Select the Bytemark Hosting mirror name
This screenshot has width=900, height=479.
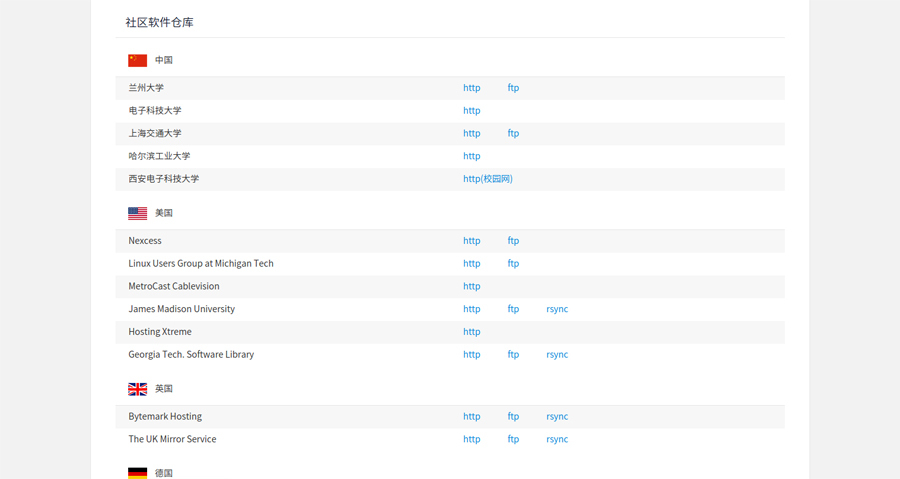(165, 416)
